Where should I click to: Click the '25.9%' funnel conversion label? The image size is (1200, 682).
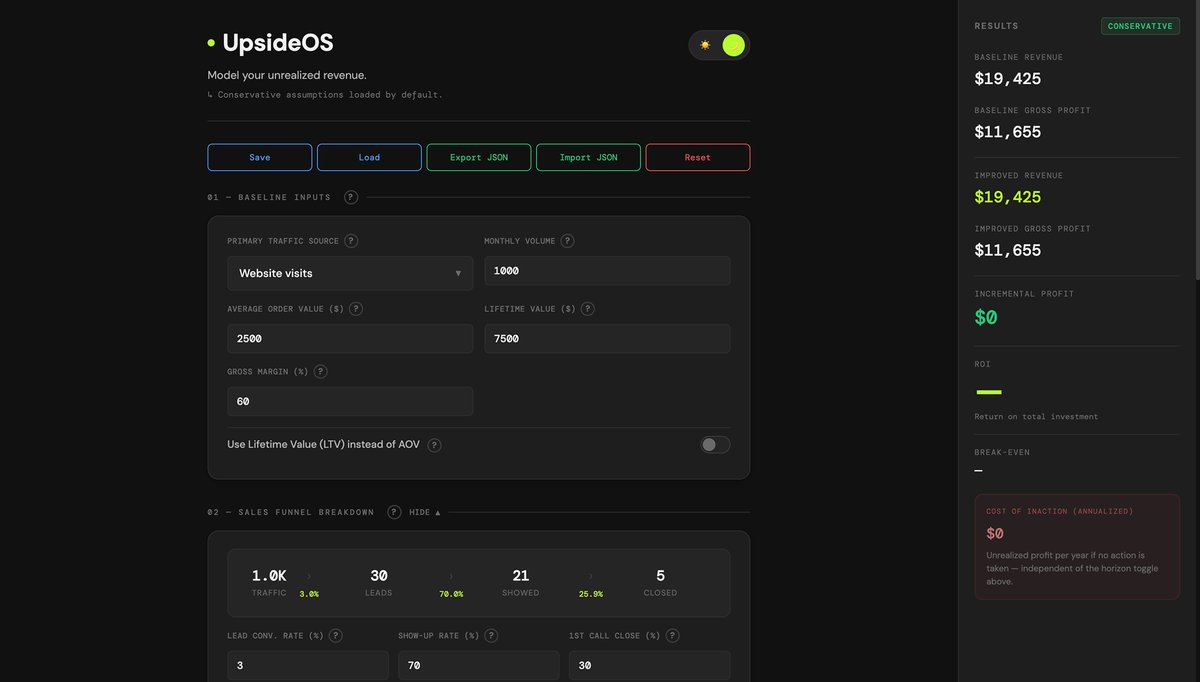[591, 594]
